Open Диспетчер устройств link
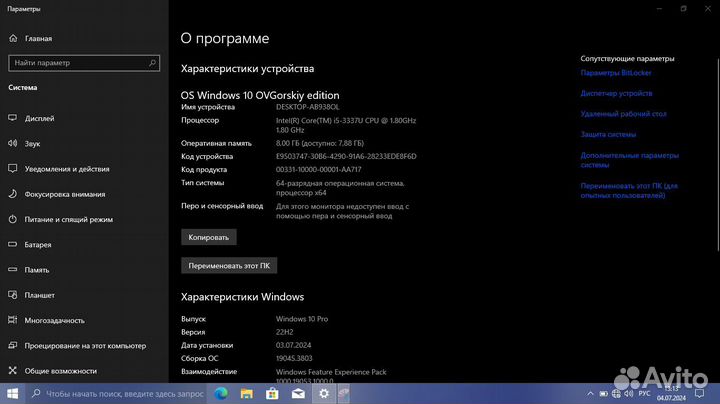Viewport: 720px width, 404px height. click(x=616, y=93)
